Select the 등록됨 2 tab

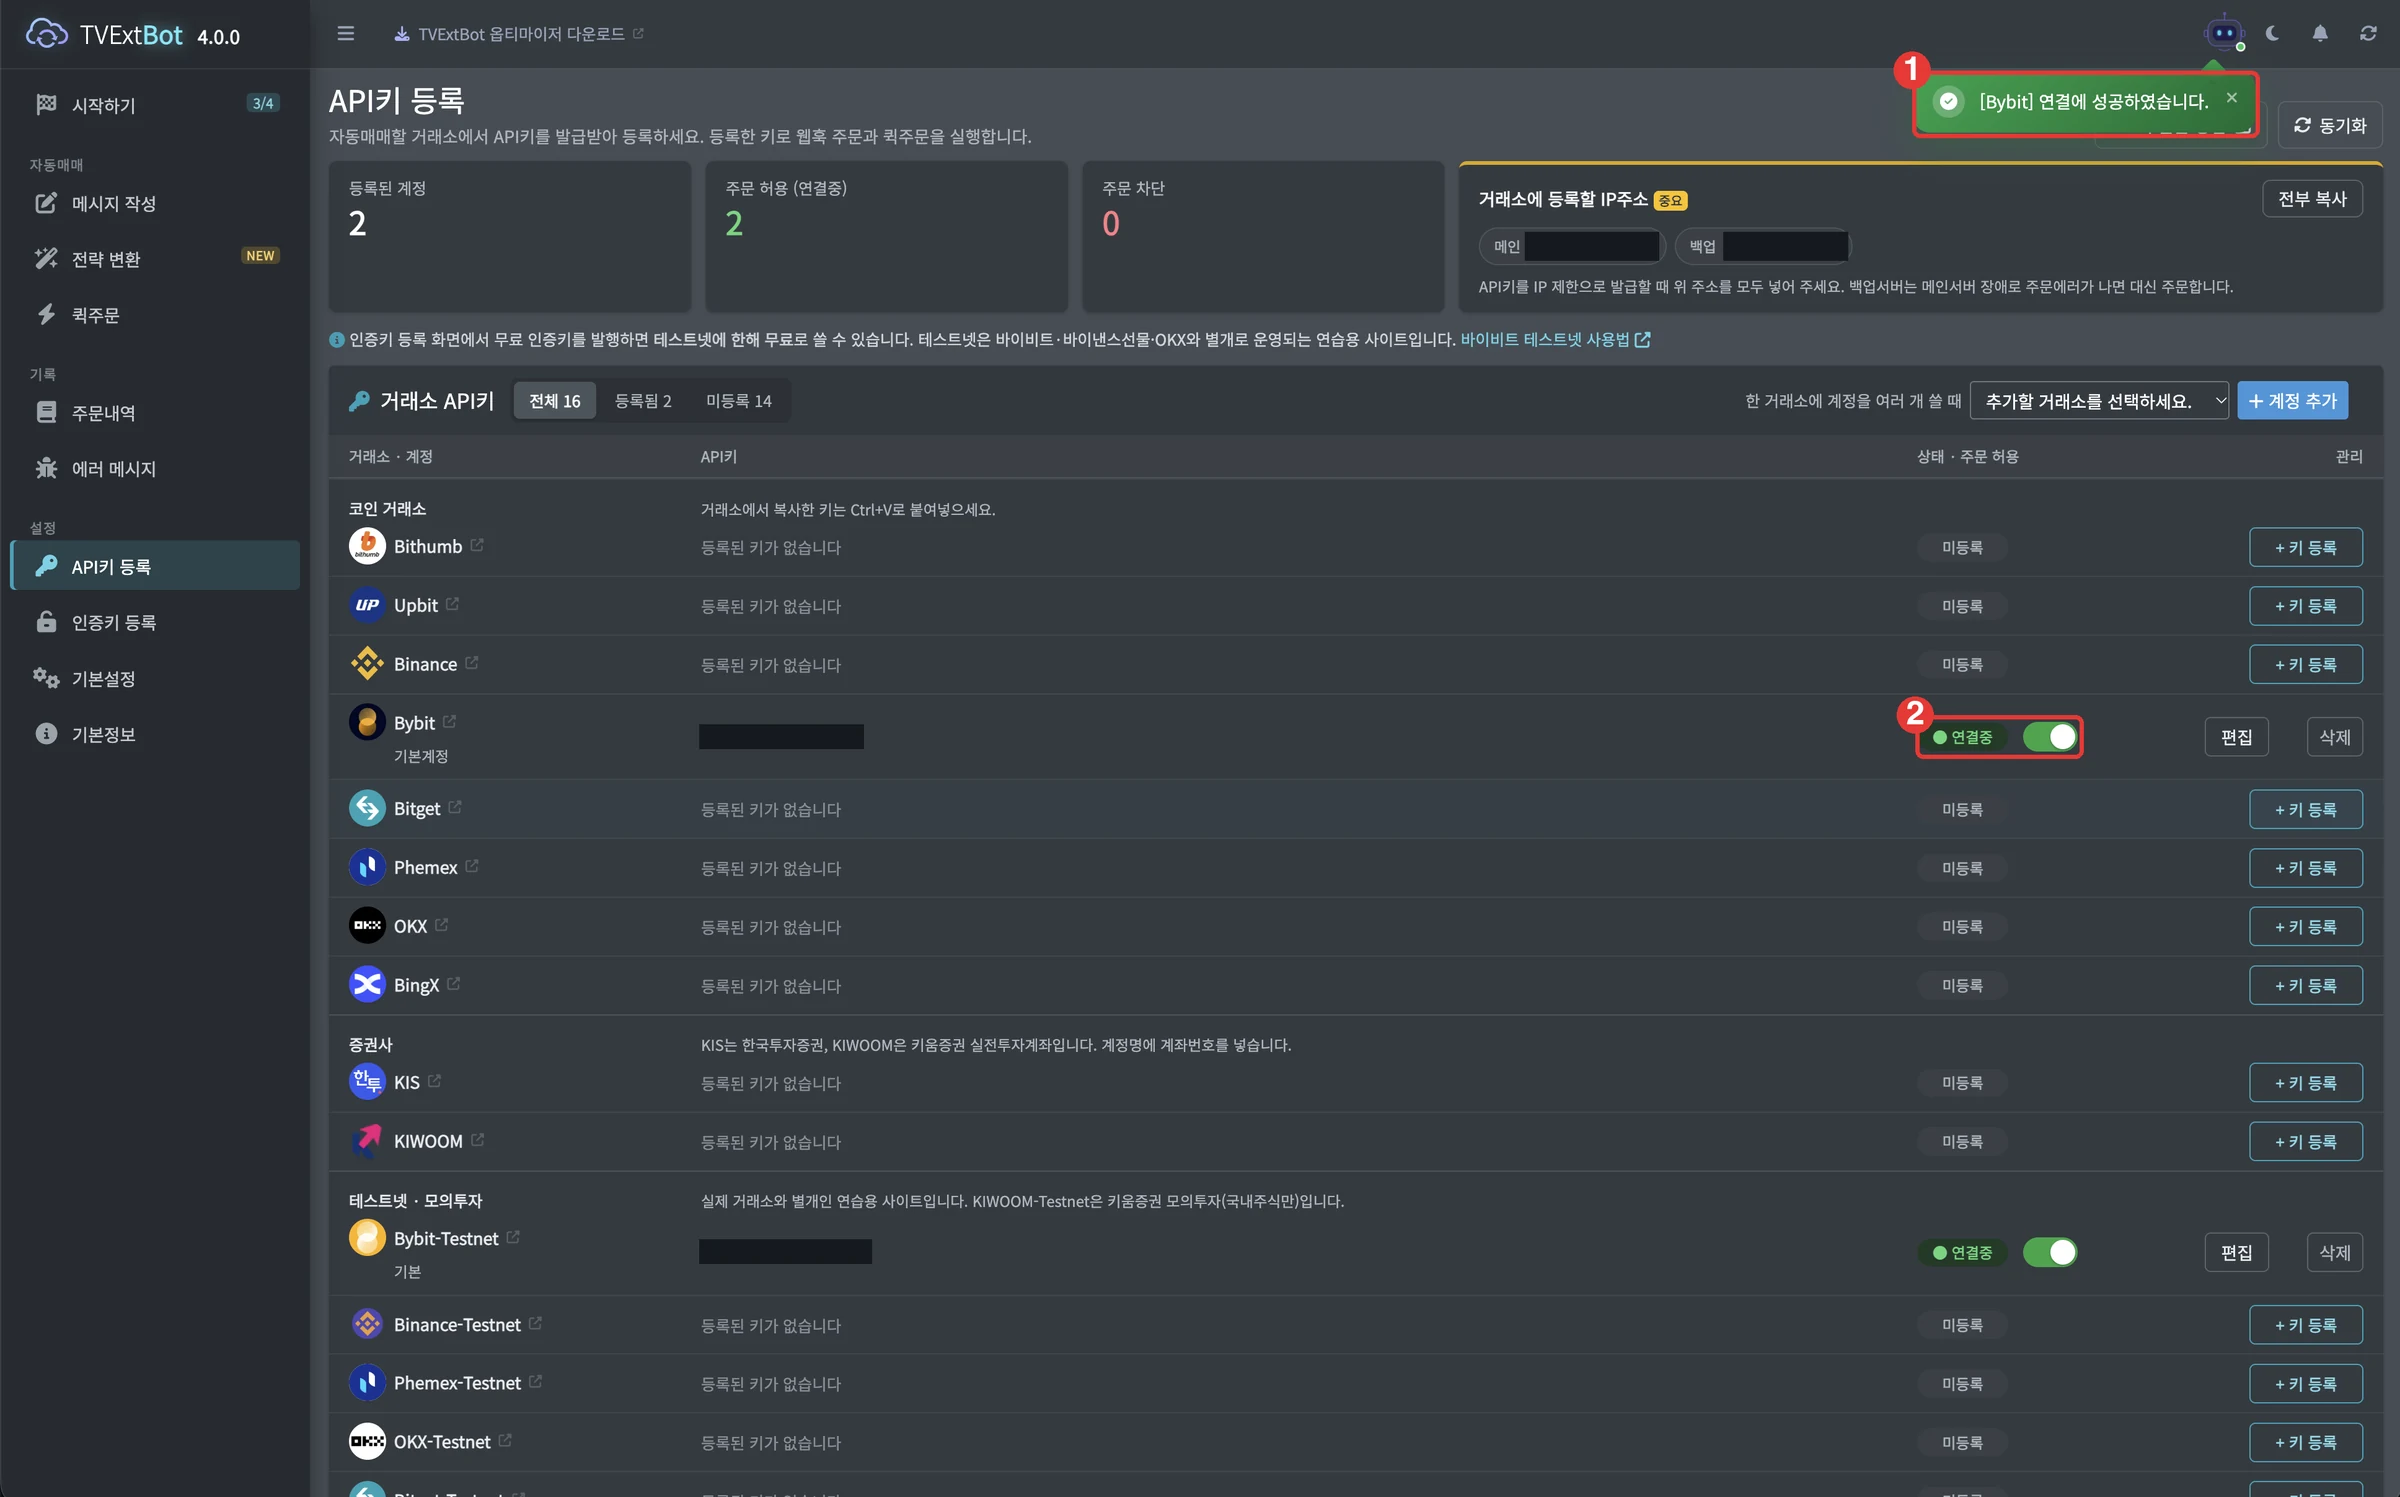click(643, 401)
